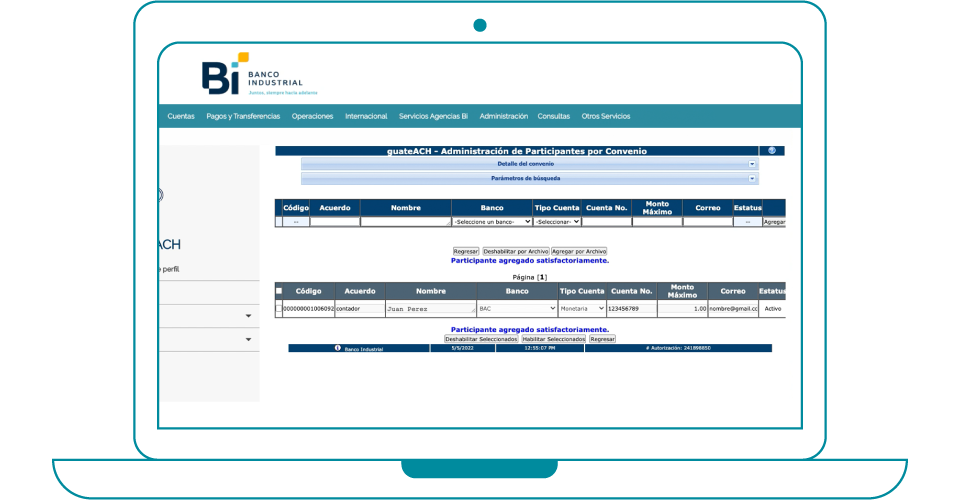960x500 pixels.
Task: Open the Cuentas menu
Action: (x=181, y=116)
